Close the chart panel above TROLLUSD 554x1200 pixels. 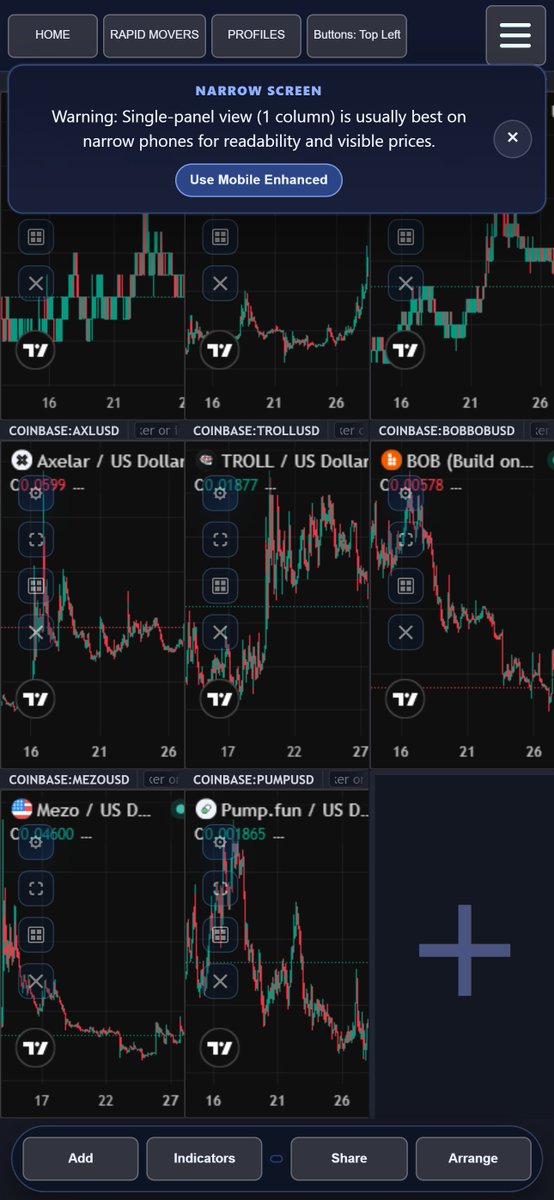pyautogui.click(x=220, y=284)
